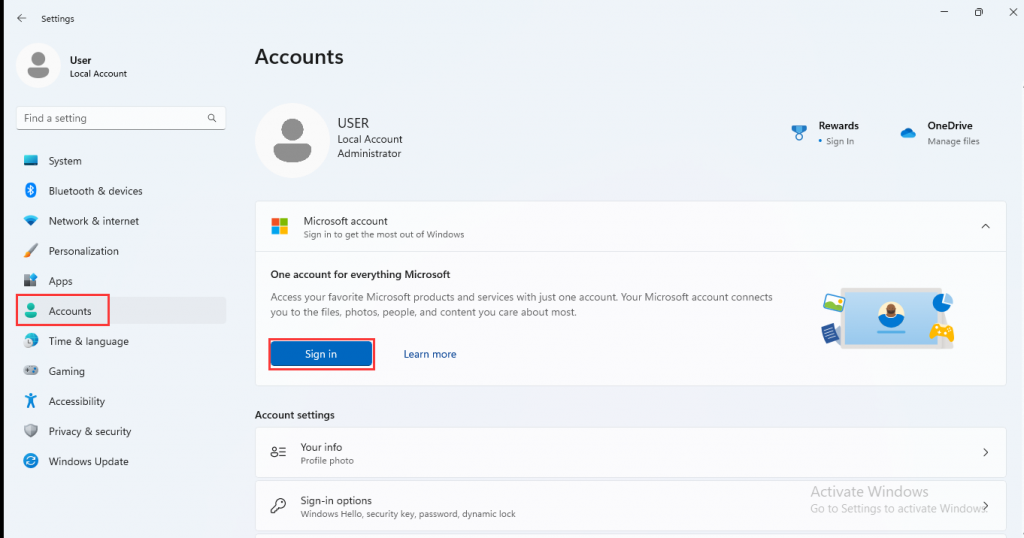This screenshot has width=1024, height=538.
Task: Click the Accounts person icon
Action: [31, 311]
